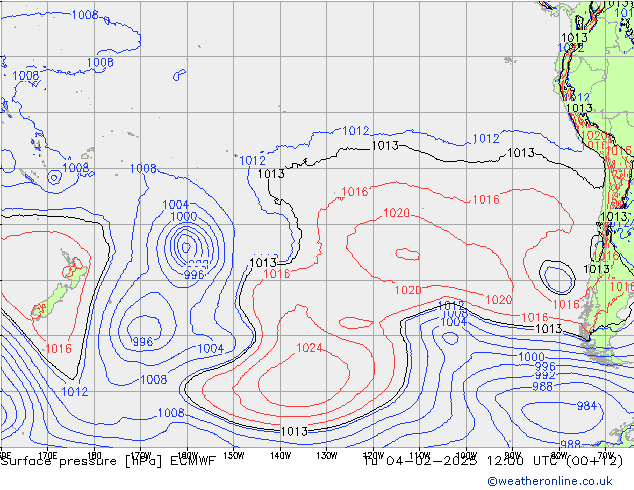The image size is (634, 490).
Task: Click the 130W longitude axis label
Action: coord(327,456)
